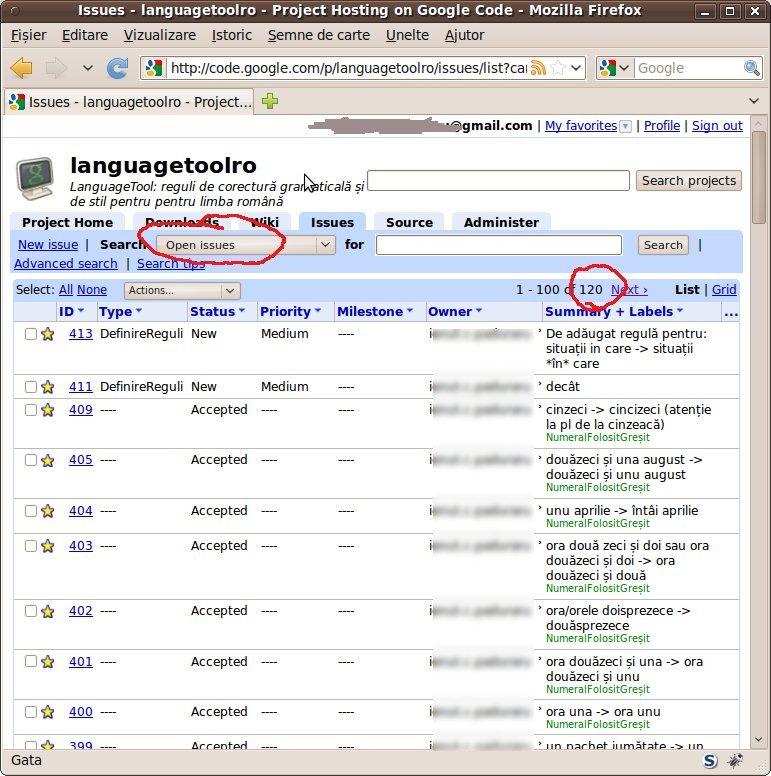Image resolution: width=771 pixels, height=776 pixels.
Task: Tick the checkbox for issue 413
Action: pos(31,334)
